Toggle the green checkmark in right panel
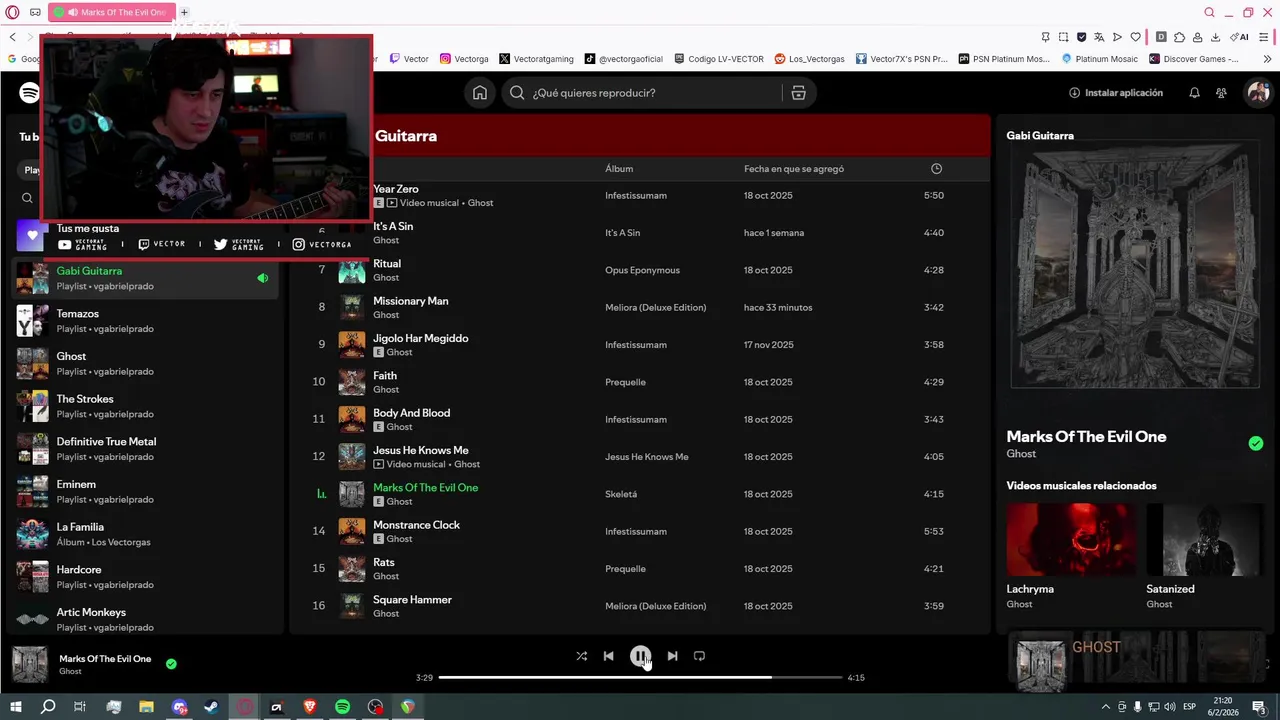Screen dimensions: 1280x720 pos(1256,443)
